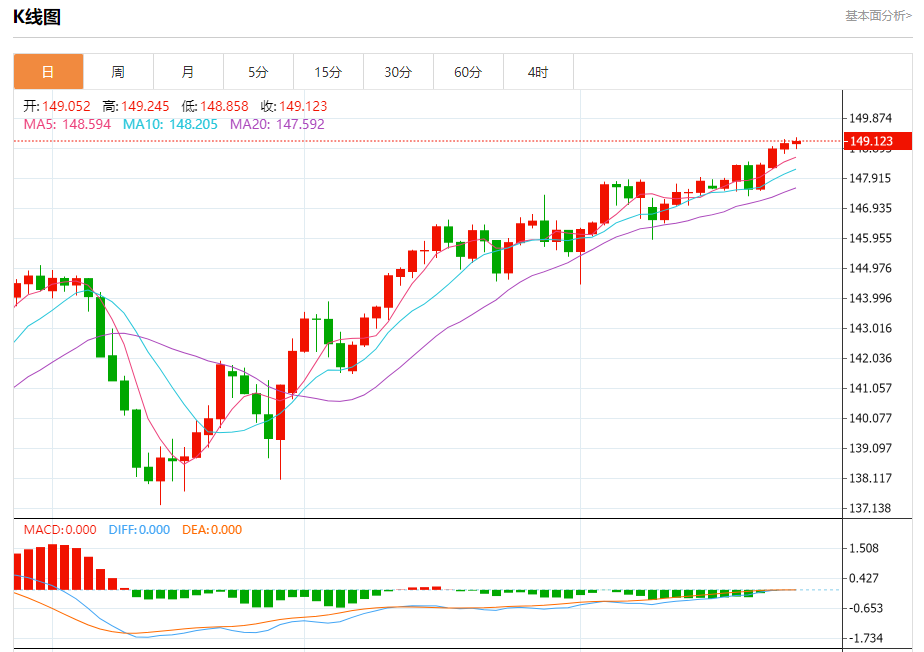Click the 143.996 price axis label

870,298
